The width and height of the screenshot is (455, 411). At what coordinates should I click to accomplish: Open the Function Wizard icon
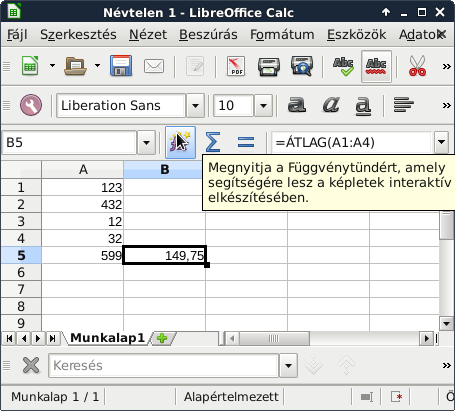click(180, 142)
